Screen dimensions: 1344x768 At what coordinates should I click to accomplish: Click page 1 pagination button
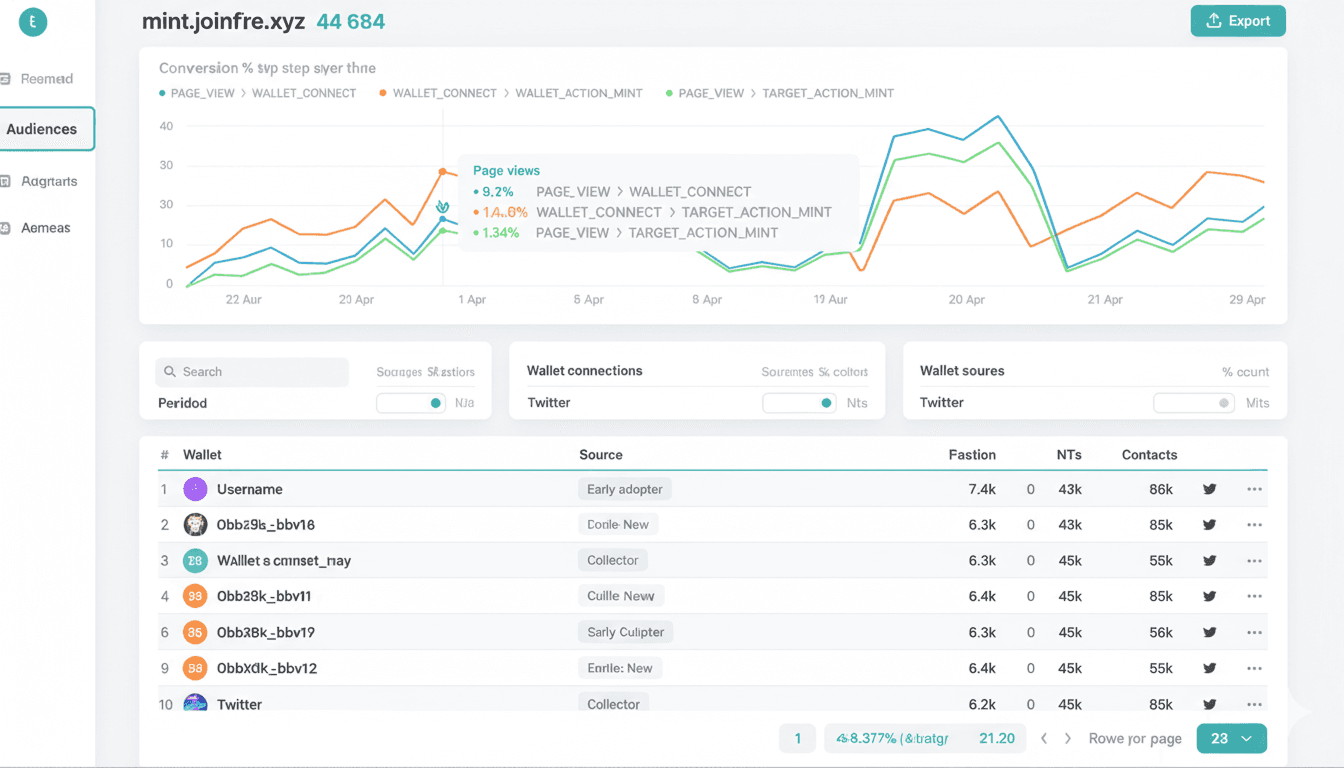(x=797, y=738)
